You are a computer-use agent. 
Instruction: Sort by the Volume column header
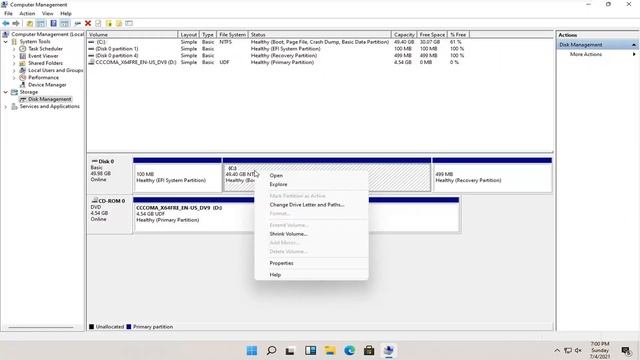click(x=132, y=35)
